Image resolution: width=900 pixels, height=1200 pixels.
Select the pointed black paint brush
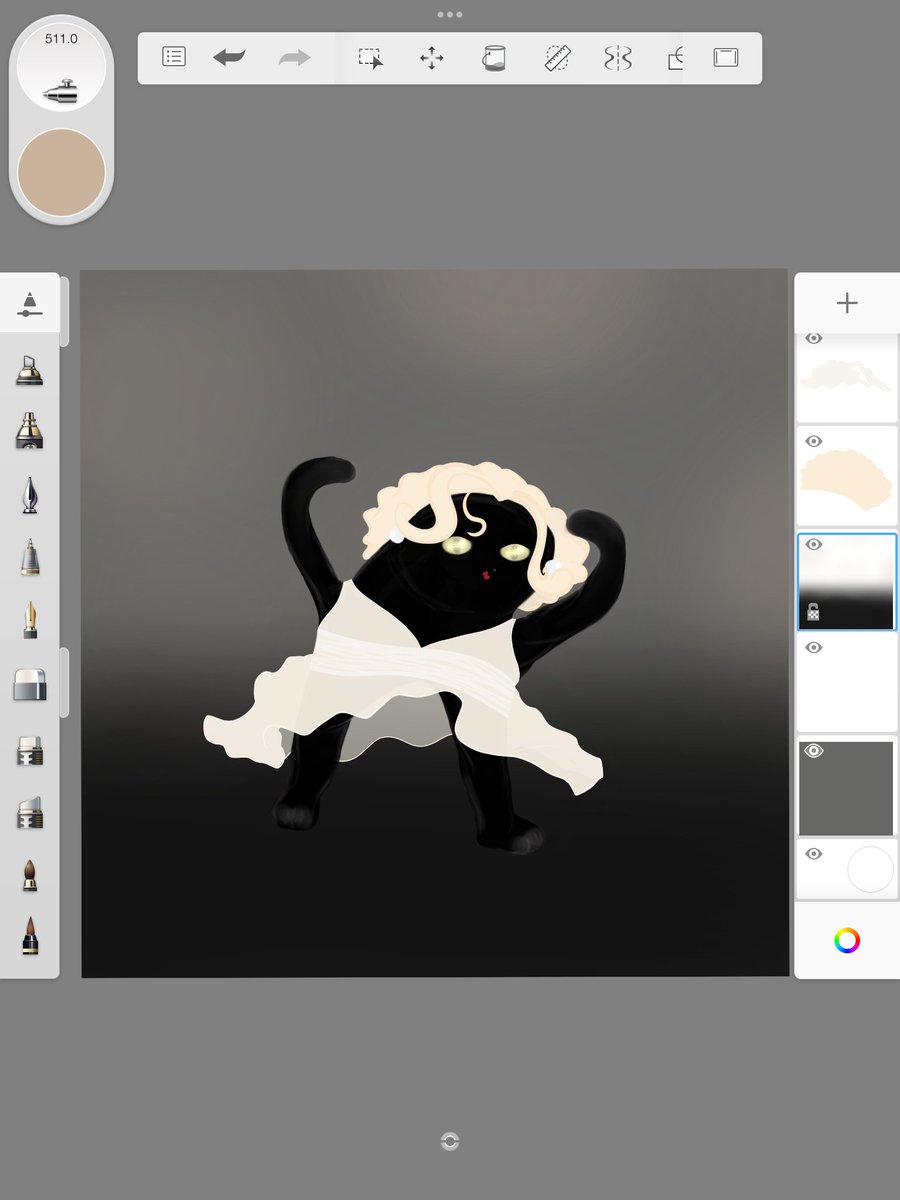[30, 936]
